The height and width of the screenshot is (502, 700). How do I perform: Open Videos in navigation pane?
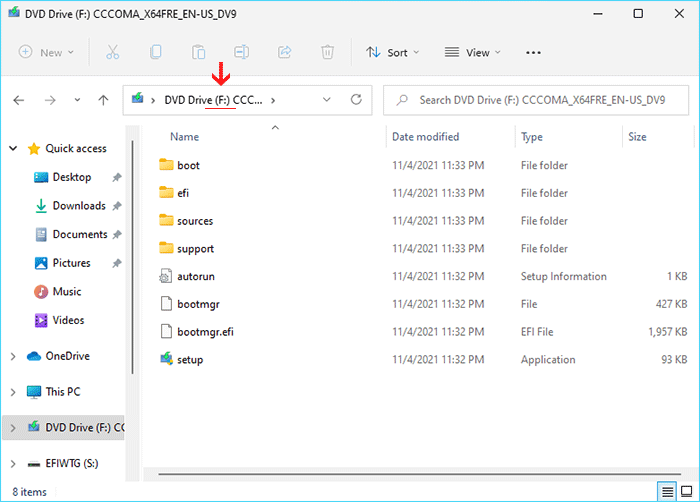pyautogui.click(x=68, y=320)
